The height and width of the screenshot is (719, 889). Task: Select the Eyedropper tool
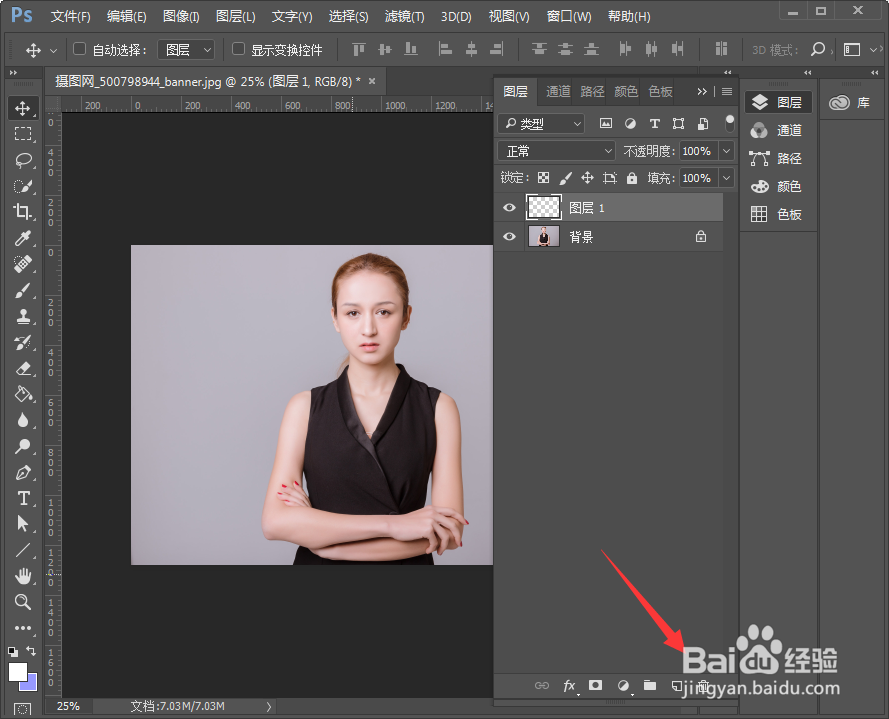[23, 238]
